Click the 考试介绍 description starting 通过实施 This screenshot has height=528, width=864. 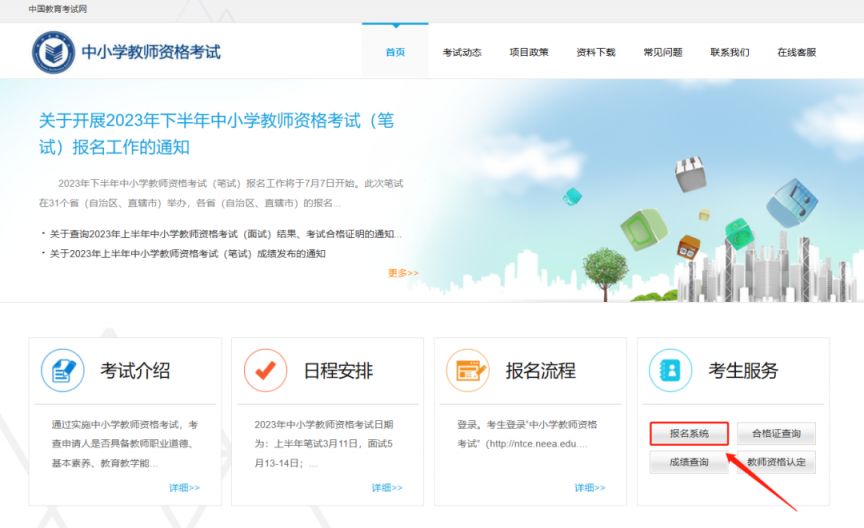pyautogui.click(x=125, y=444)
